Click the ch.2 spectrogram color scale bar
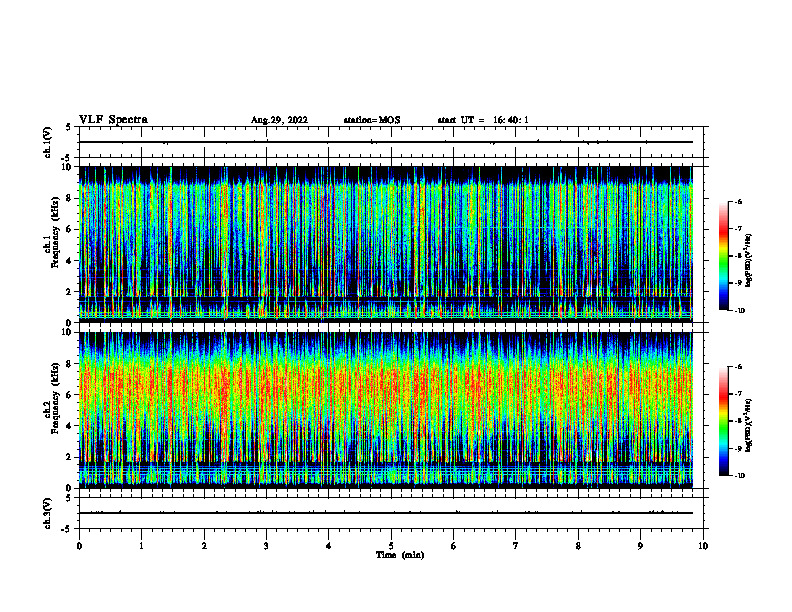This screenshot has width=792, height=612. [x=723, y=421]
